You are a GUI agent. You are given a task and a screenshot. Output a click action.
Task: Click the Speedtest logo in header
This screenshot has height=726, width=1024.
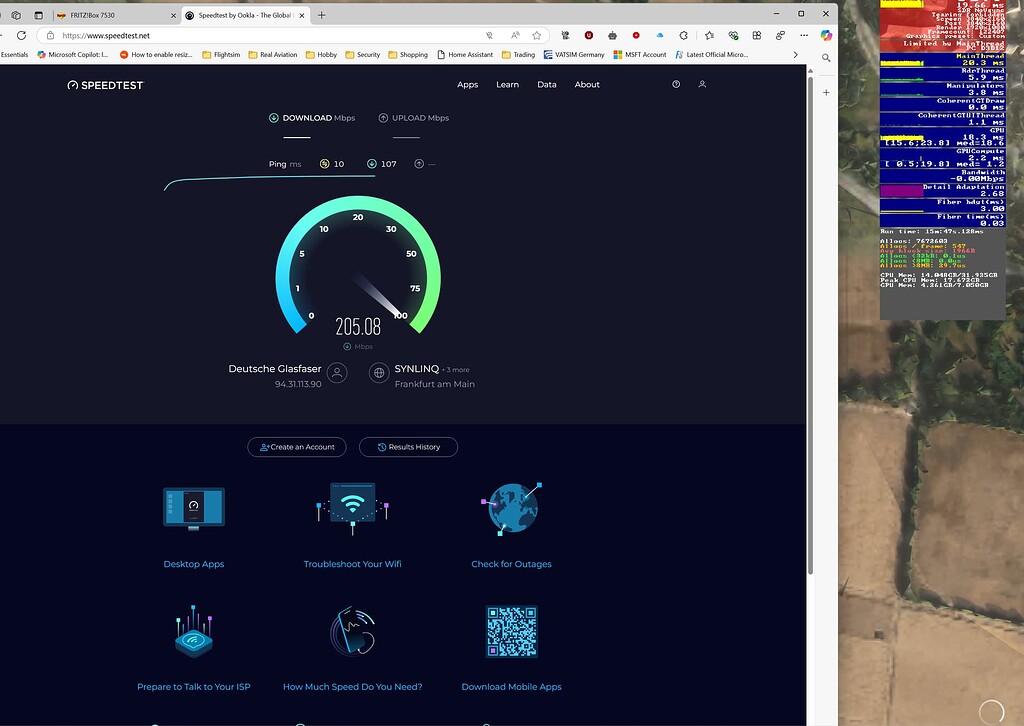click(x=105, y=85)
